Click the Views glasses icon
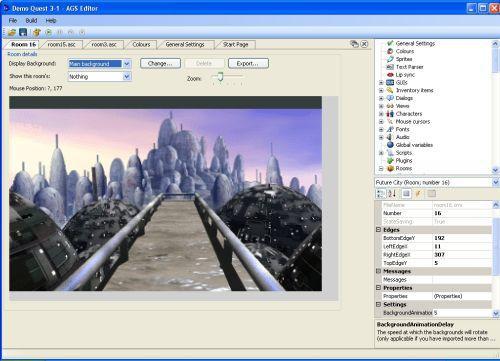500x361 pixels. click(x=390, y=106)
